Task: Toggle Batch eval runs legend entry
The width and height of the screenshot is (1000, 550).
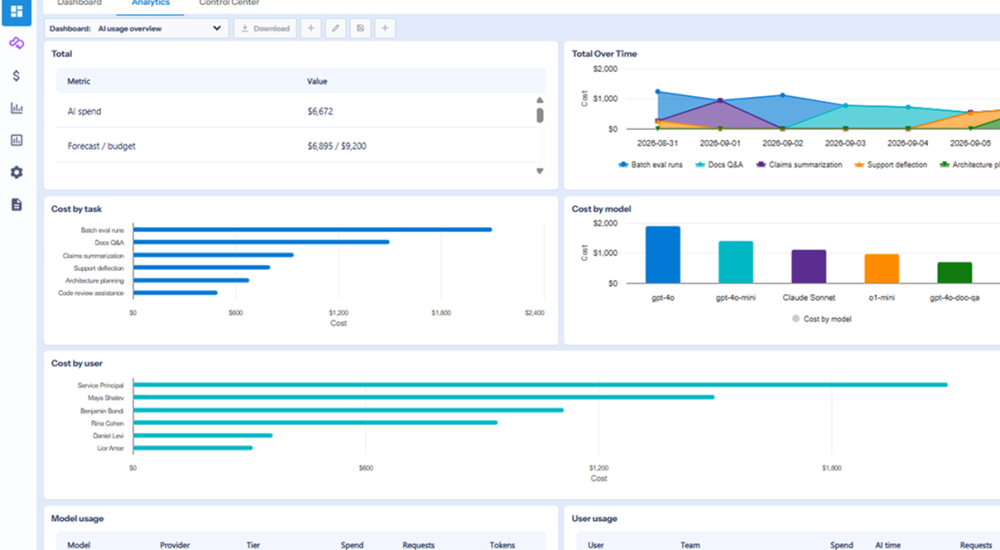Action: [x=651, y=165]
